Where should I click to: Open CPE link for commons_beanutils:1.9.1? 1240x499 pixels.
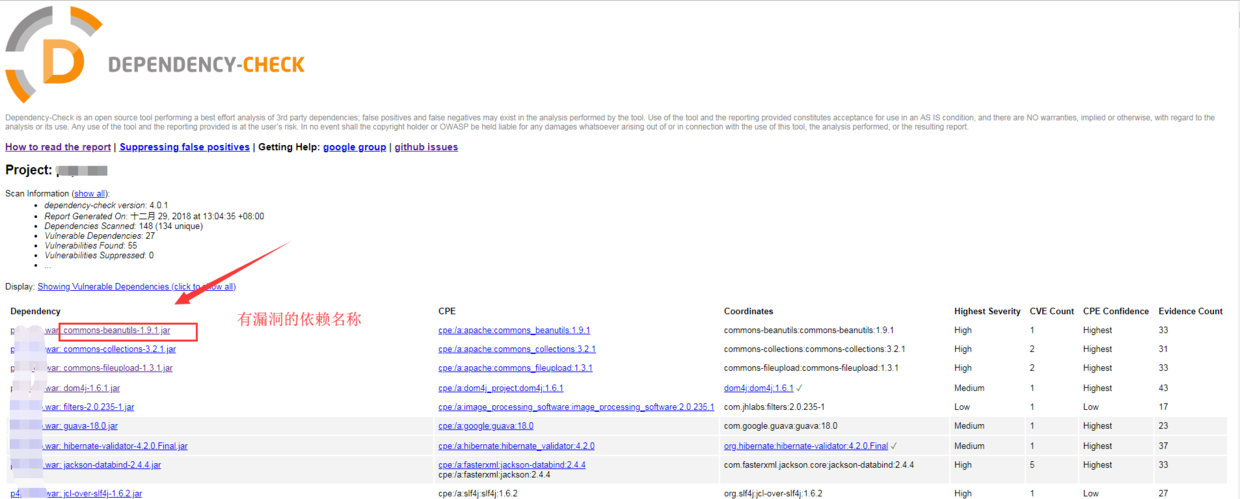[x=514, y=330]
